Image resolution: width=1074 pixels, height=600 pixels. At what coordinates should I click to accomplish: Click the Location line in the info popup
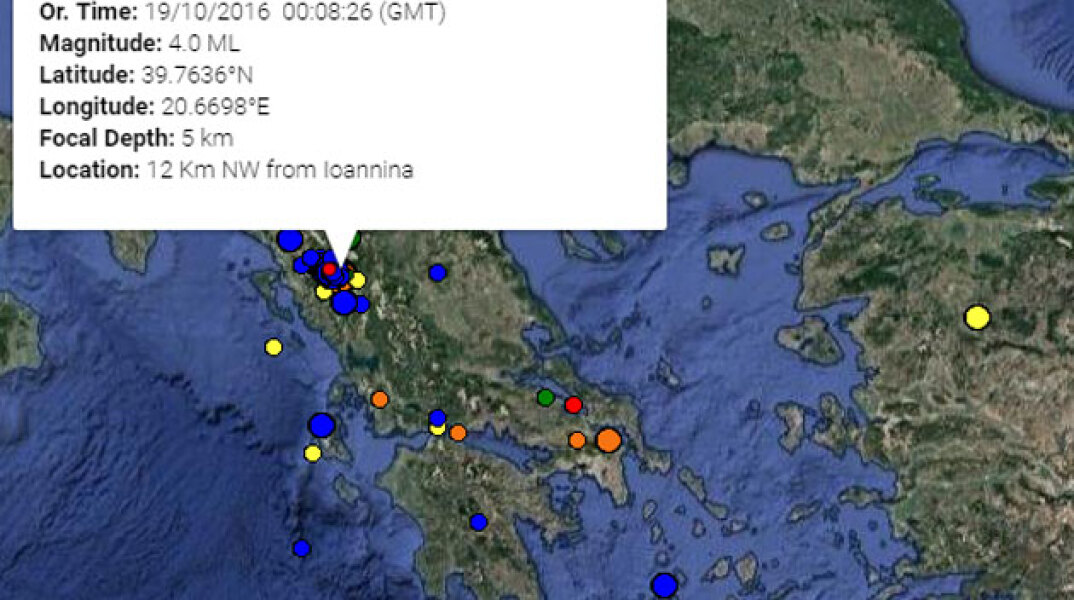[226, 169]
